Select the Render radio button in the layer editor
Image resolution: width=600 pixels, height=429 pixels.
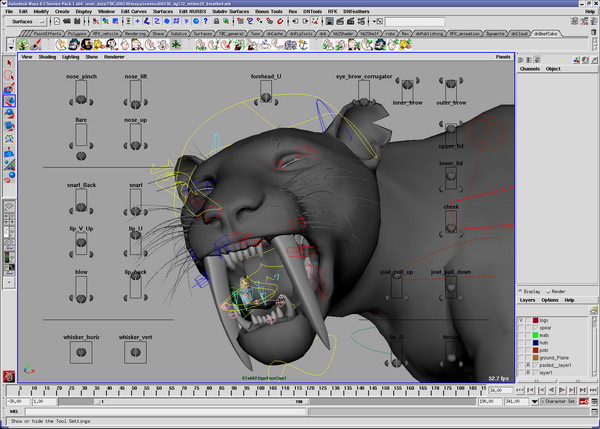click(x=548, y=291)
